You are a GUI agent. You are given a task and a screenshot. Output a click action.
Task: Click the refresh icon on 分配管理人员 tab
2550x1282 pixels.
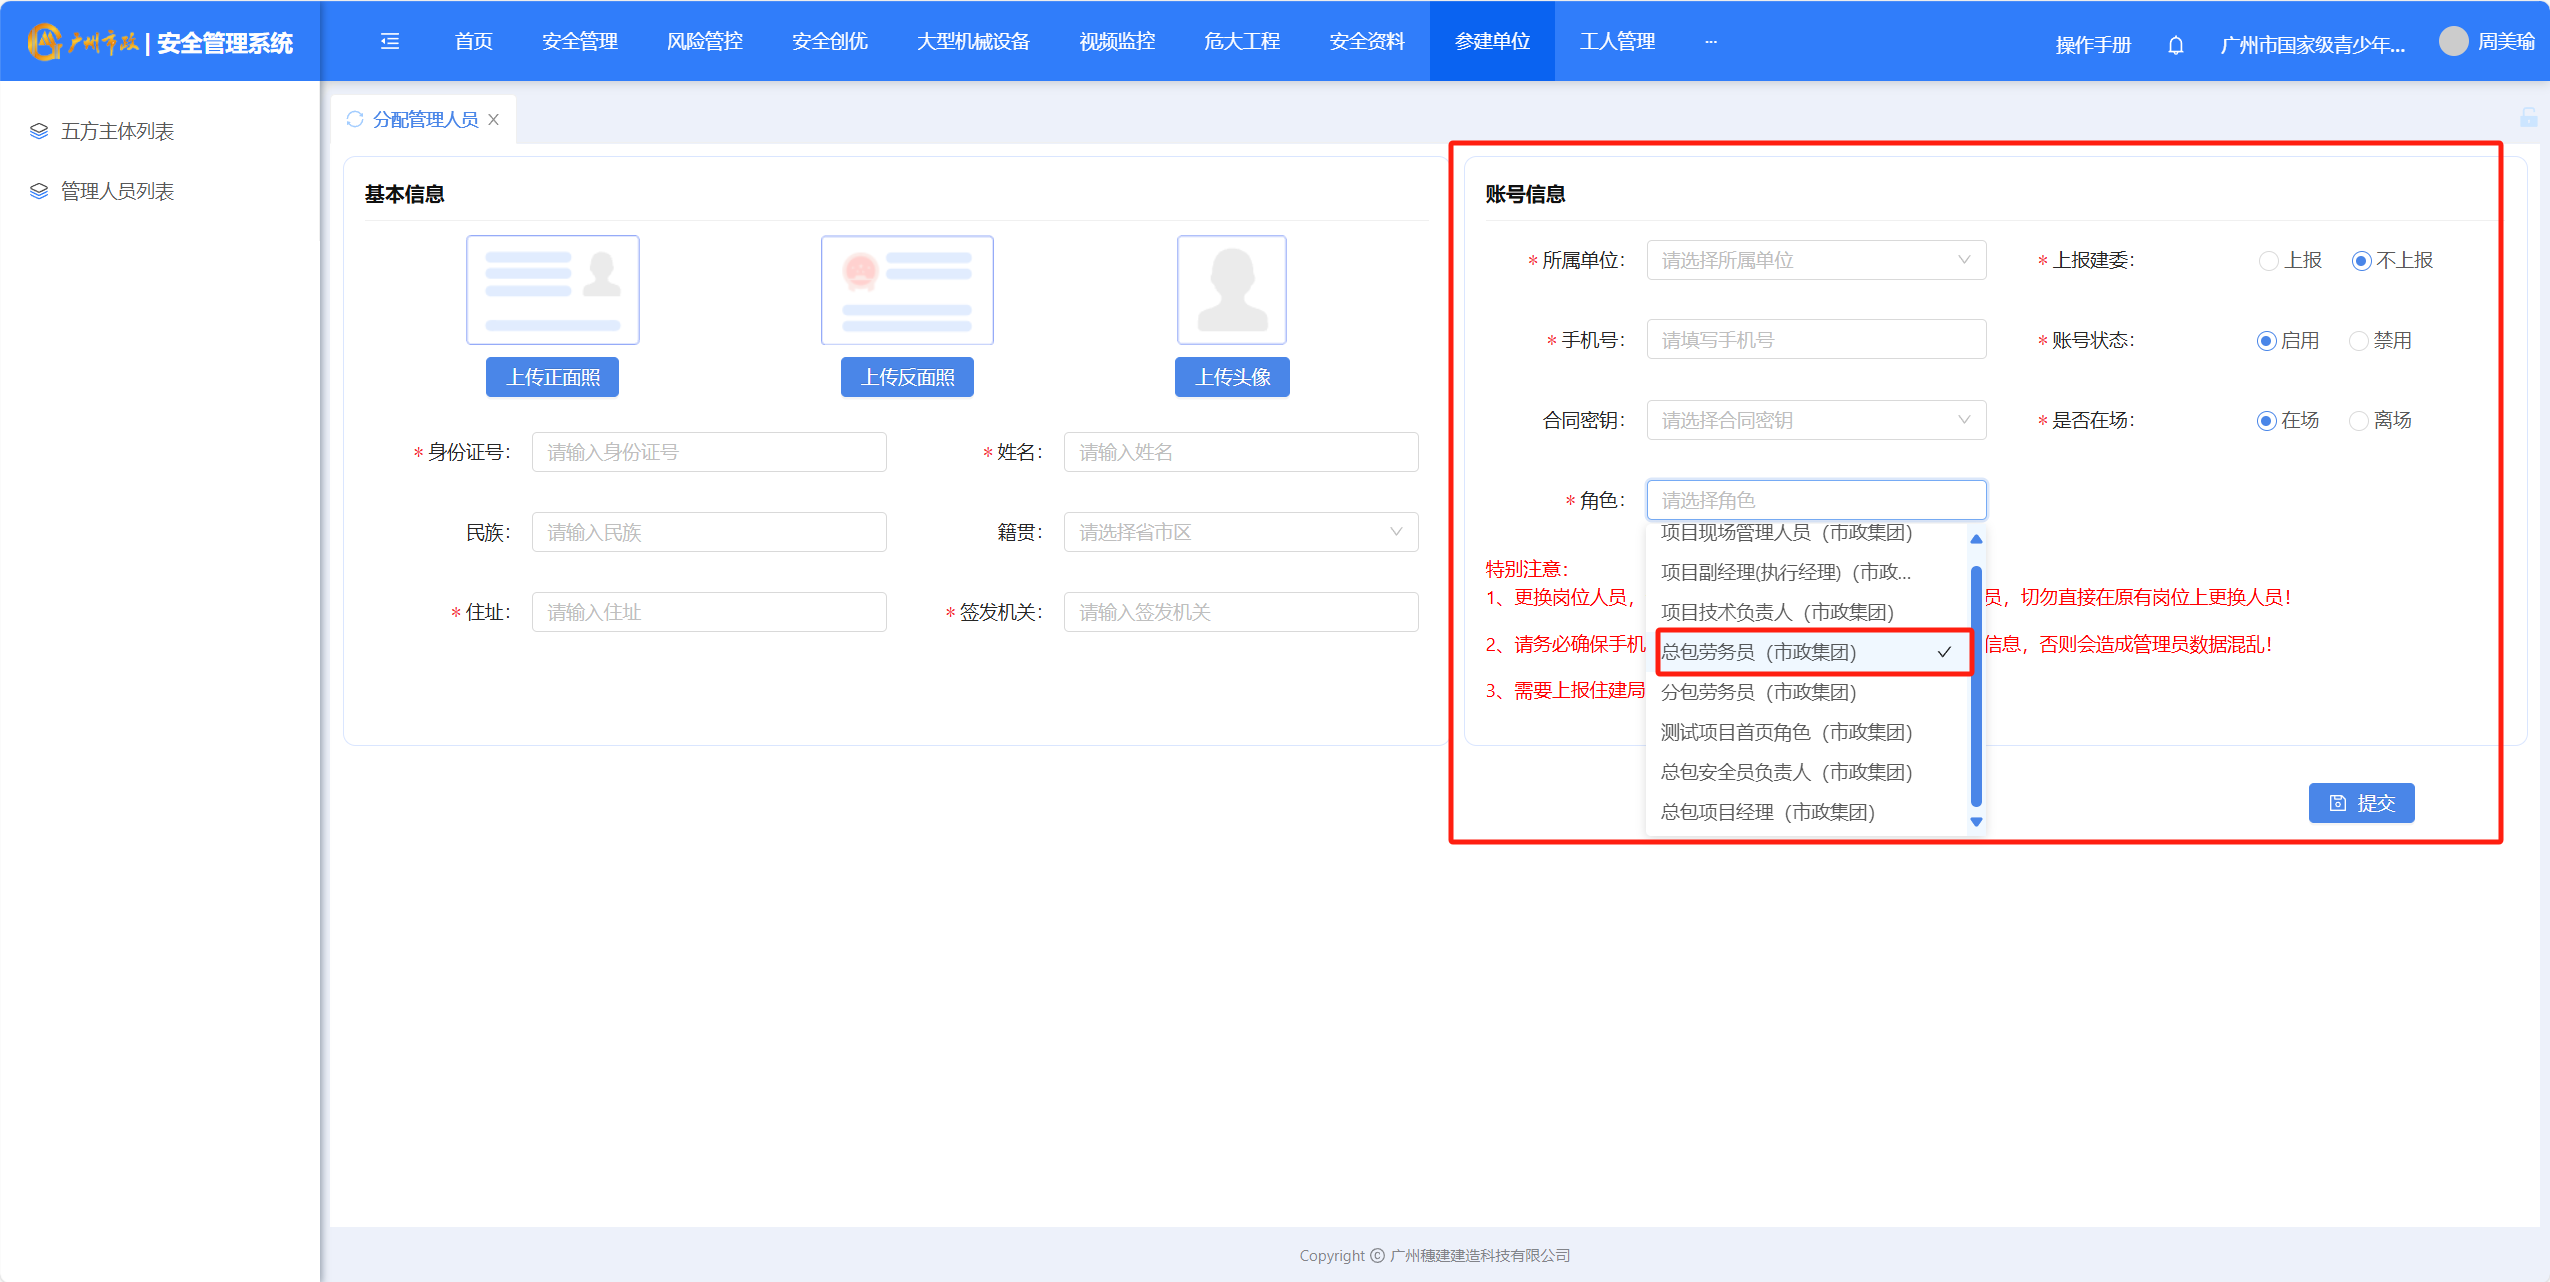tap(355, 119)
